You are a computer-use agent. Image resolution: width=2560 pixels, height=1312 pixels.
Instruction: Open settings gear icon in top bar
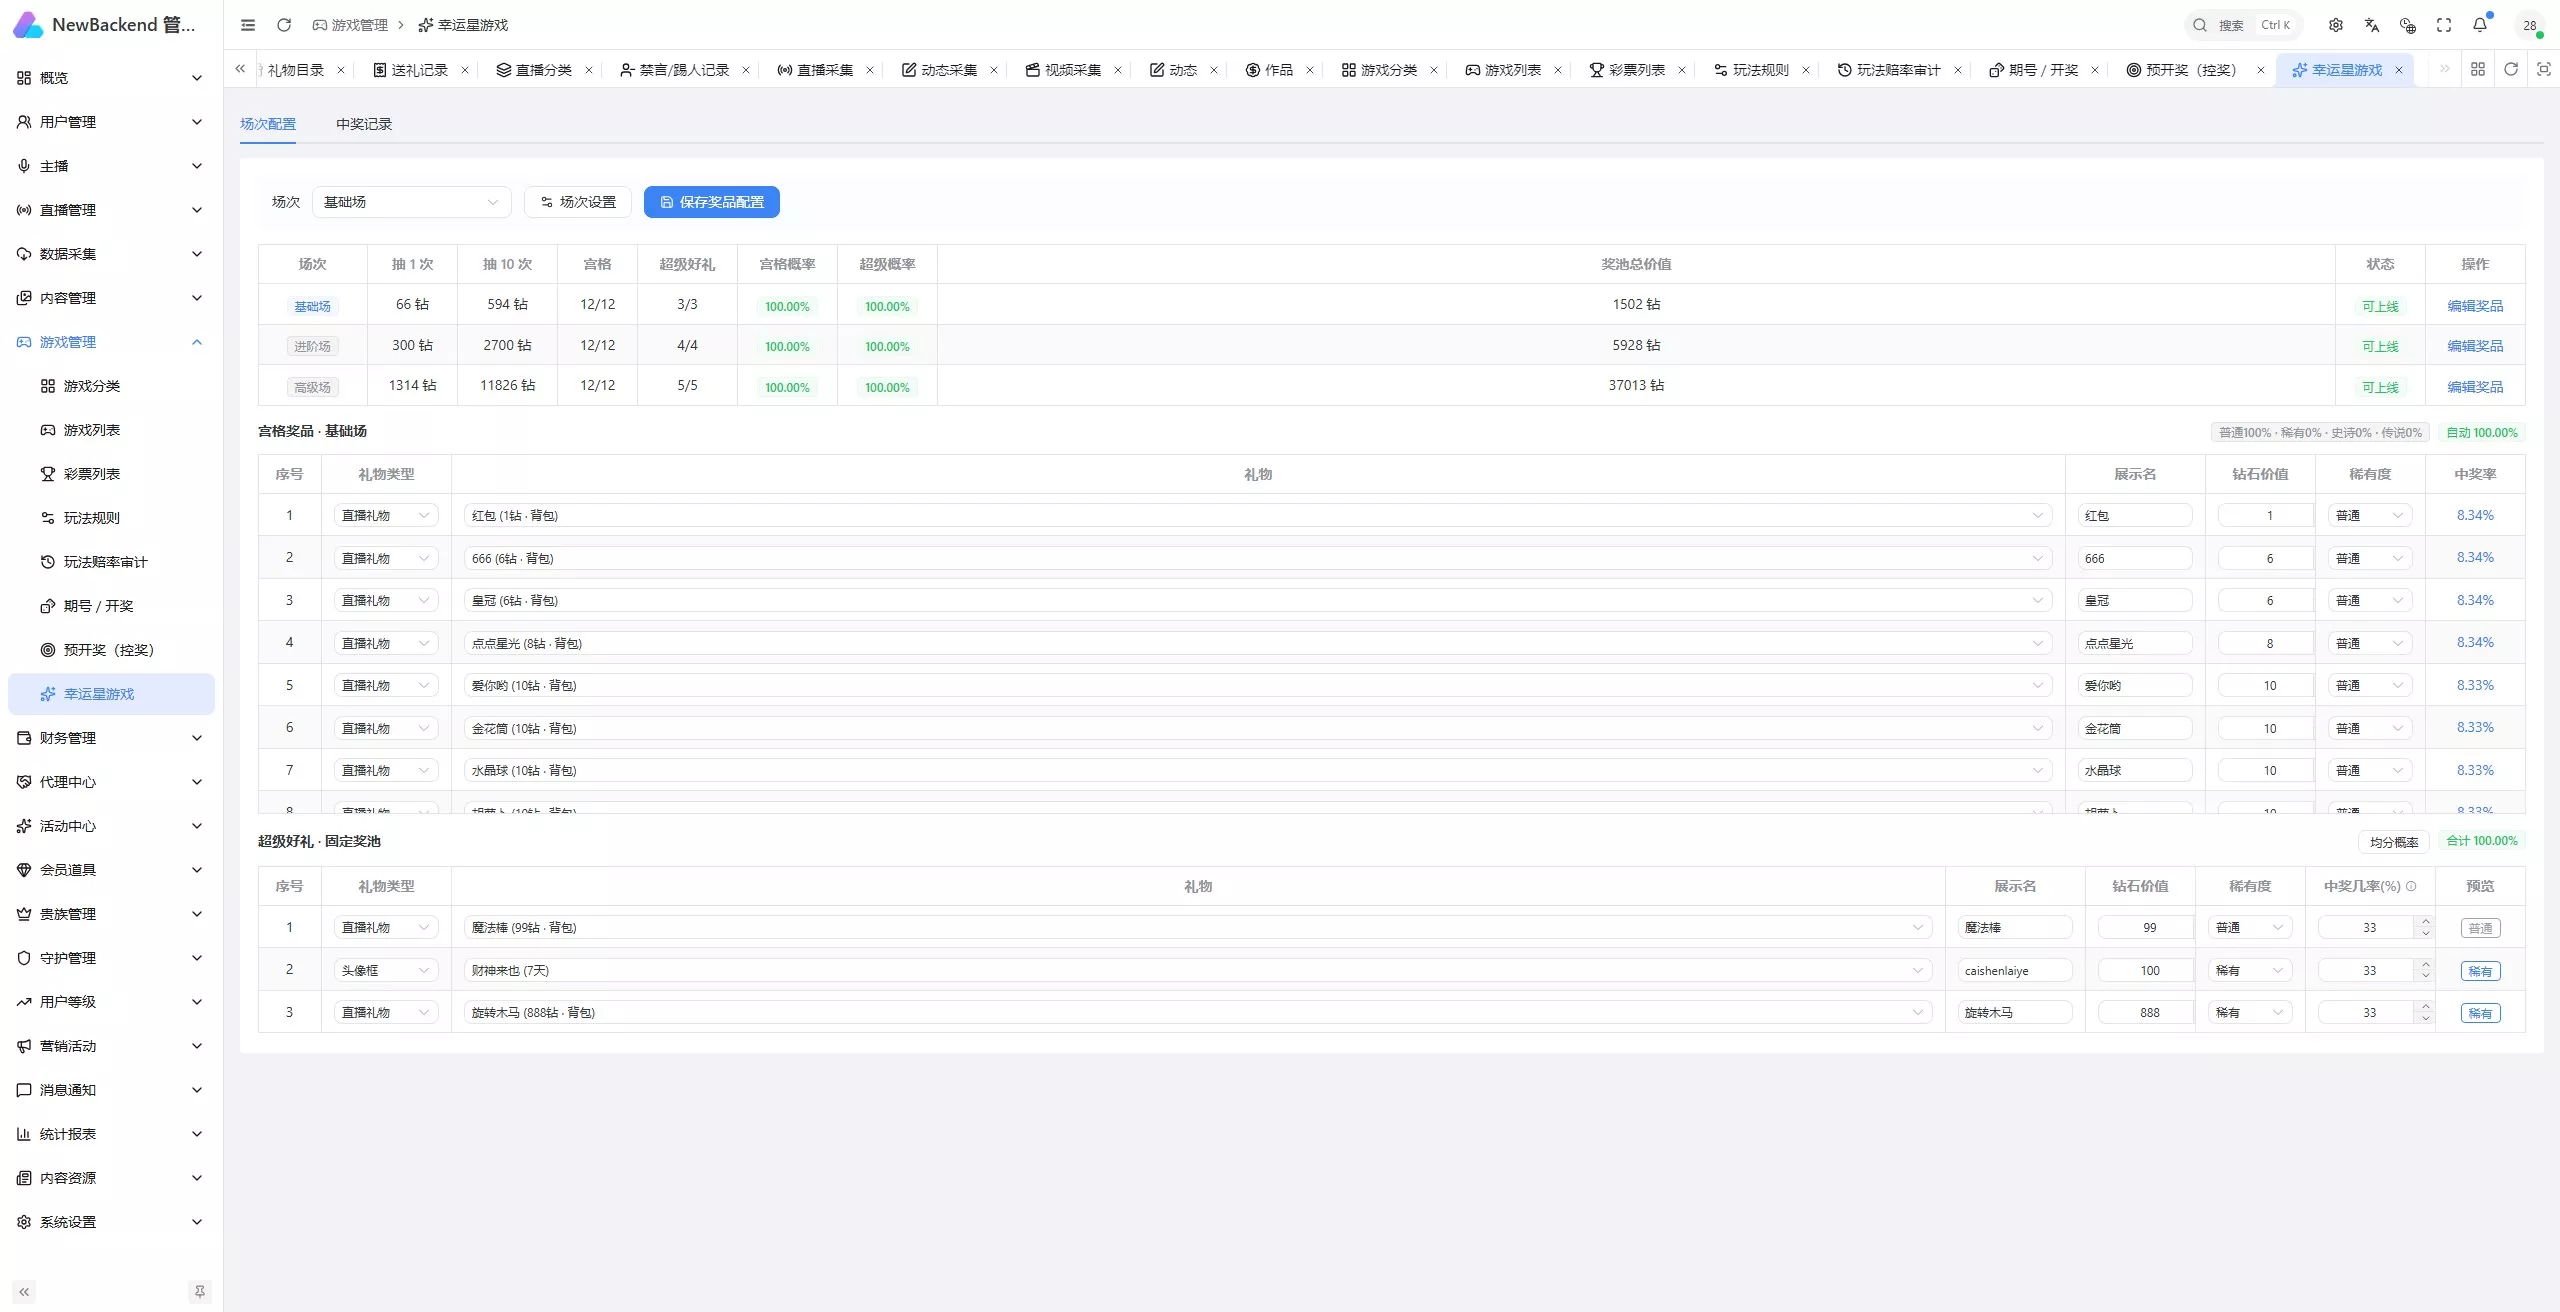coord(2336,25)
